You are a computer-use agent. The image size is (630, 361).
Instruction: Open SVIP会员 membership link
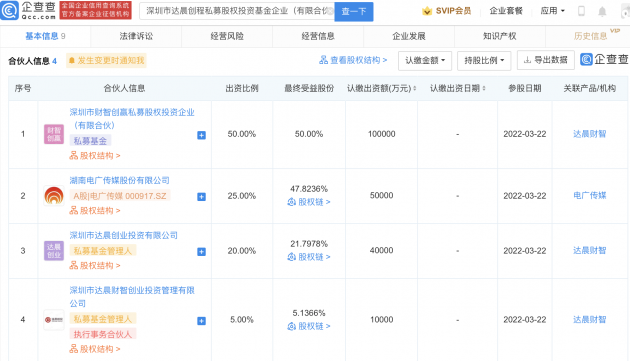[x=453, y=11]
